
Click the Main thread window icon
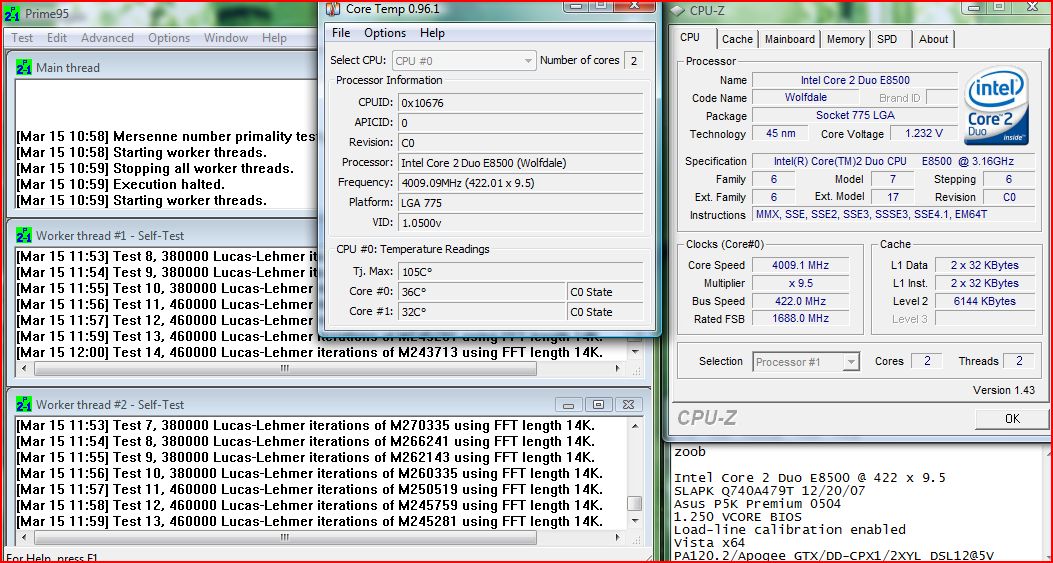pyautogui.click(x=24, y=67)
